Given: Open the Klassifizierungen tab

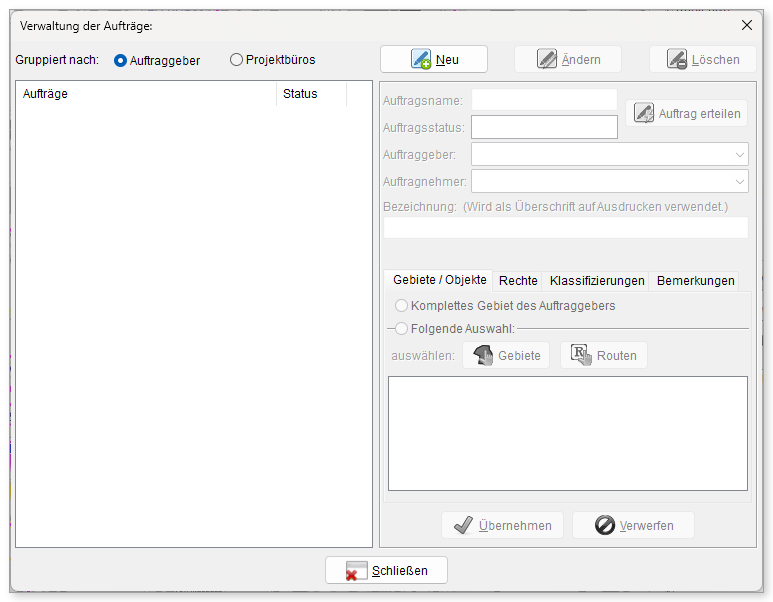Looking at the screenshot, I should click(597, 281).
